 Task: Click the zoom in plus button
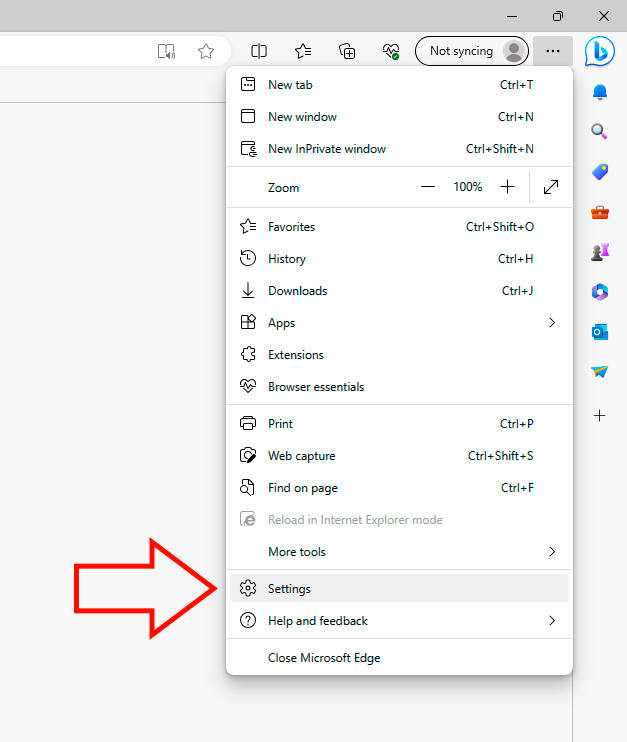point(507,187)
